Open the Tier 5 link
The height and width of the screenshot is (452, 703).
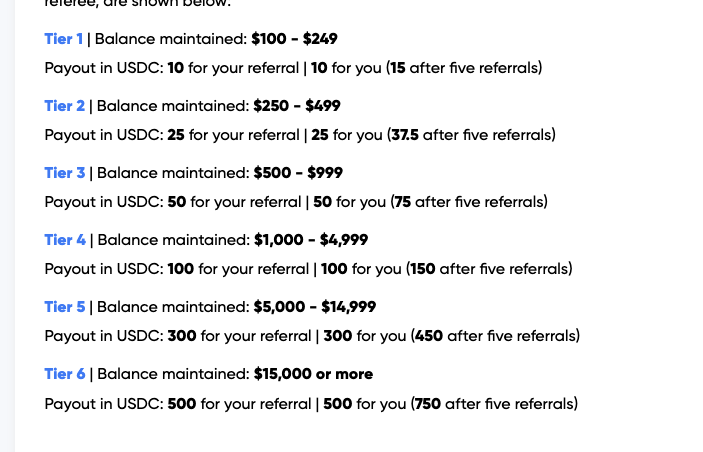(x=65, y=307)
